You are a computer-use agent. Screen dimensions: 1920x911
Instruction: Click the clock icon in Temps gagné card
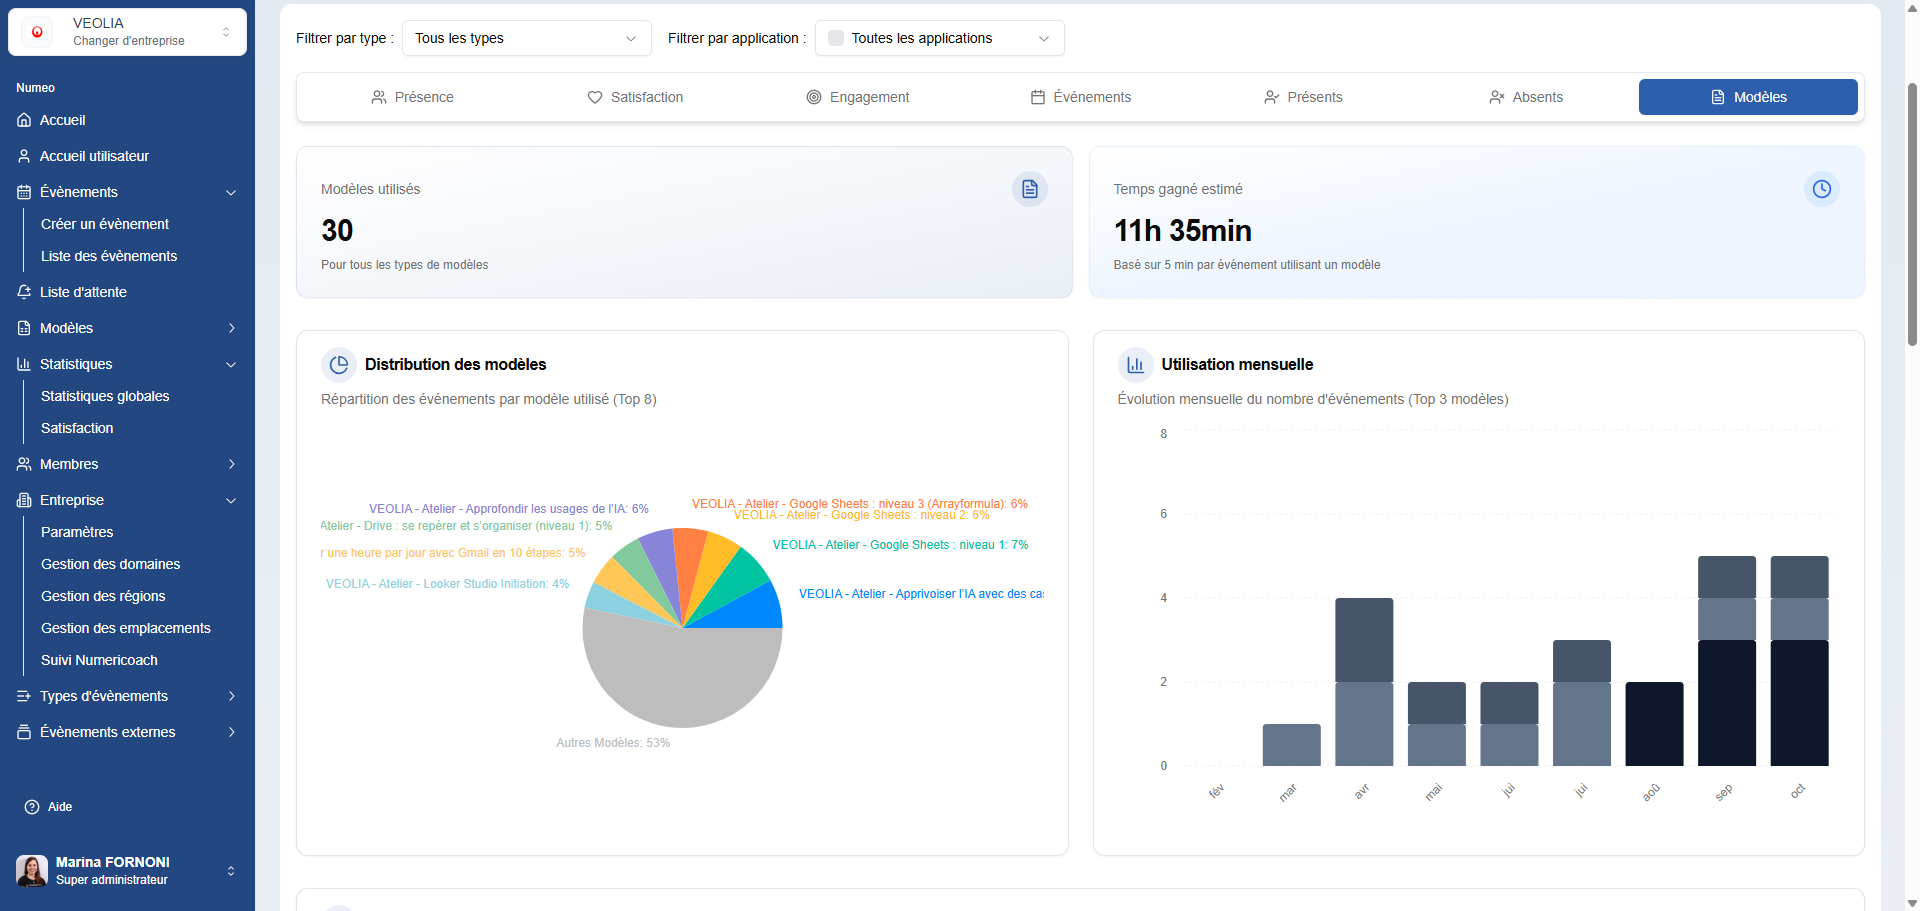1821,189
